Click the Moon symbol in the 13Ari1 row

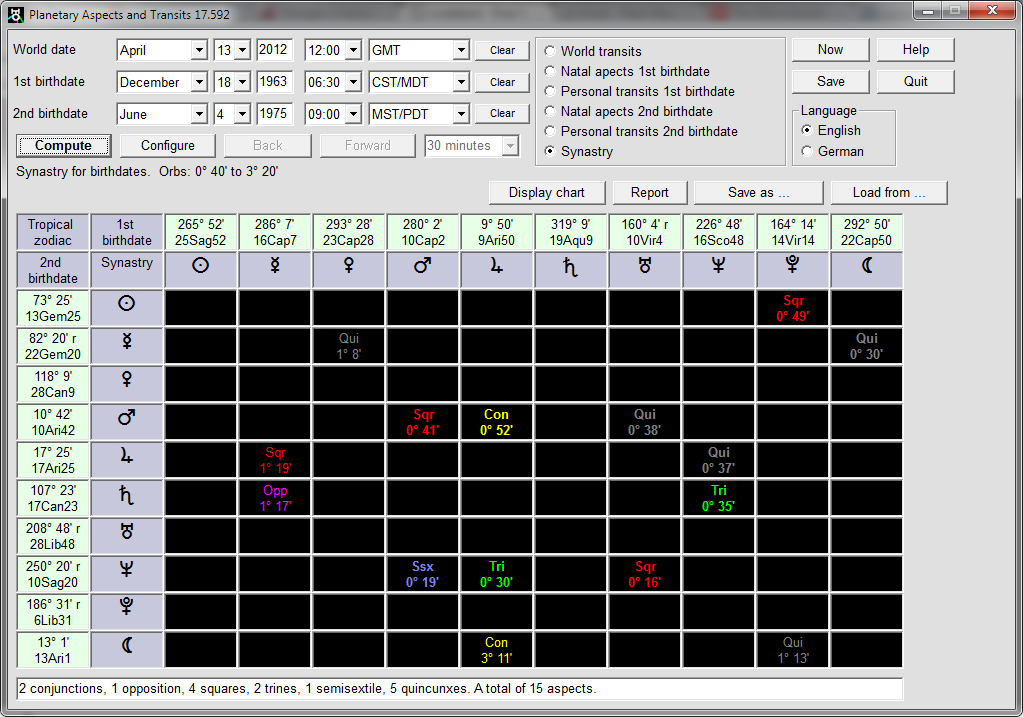tap(127, 645)
